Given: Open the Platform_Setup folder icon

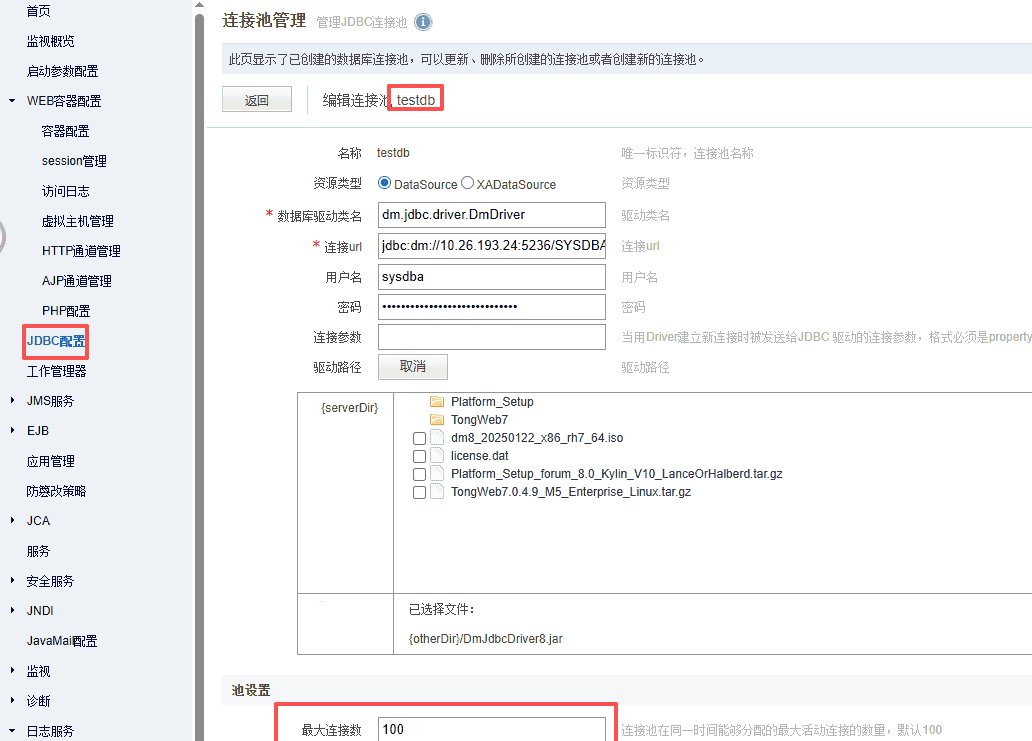Looking at the screenshot, I should [436, 402].
